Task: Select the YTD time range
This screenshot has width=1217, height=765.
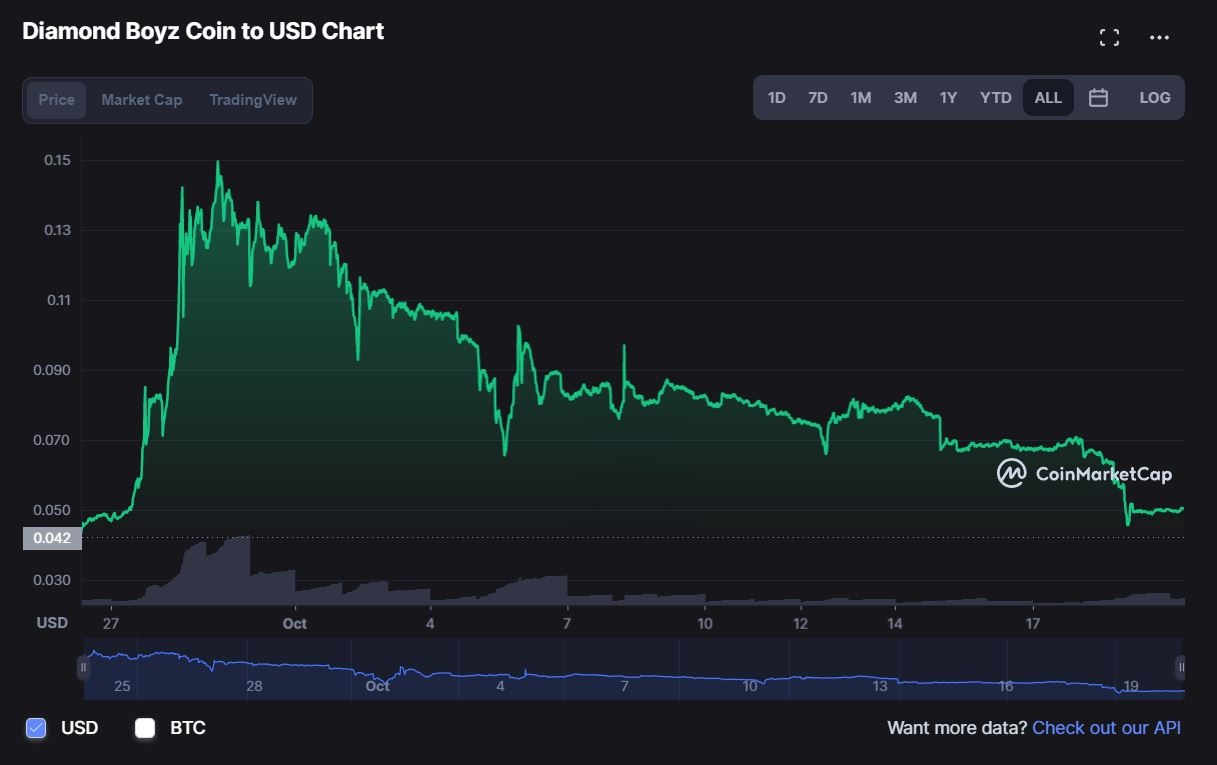Action: pyautogui.click(x=995, y=98)
